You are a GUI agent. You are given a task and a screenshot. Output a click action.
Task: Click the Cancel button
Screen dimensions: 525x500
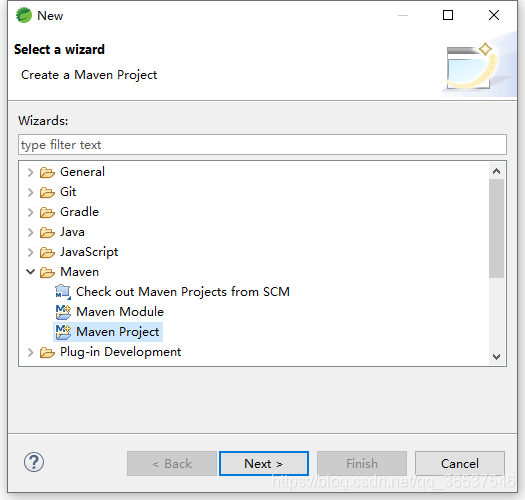(460, 463)
